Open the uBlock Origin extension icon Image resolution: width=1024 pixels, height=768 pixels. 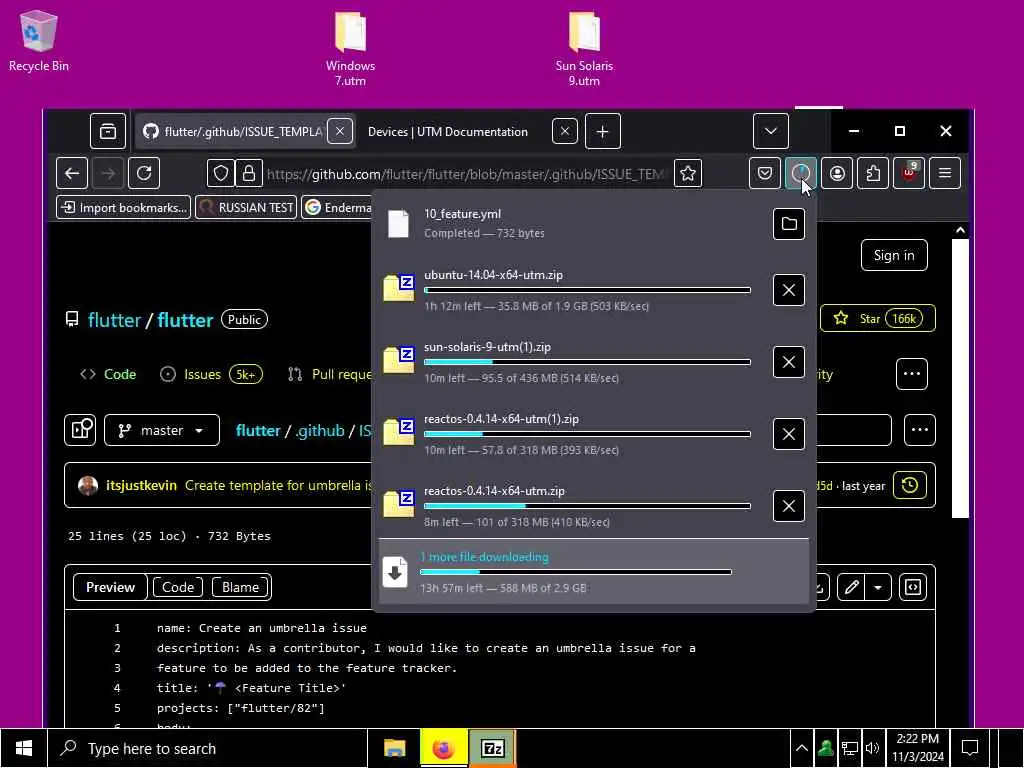tap(909, 173)
